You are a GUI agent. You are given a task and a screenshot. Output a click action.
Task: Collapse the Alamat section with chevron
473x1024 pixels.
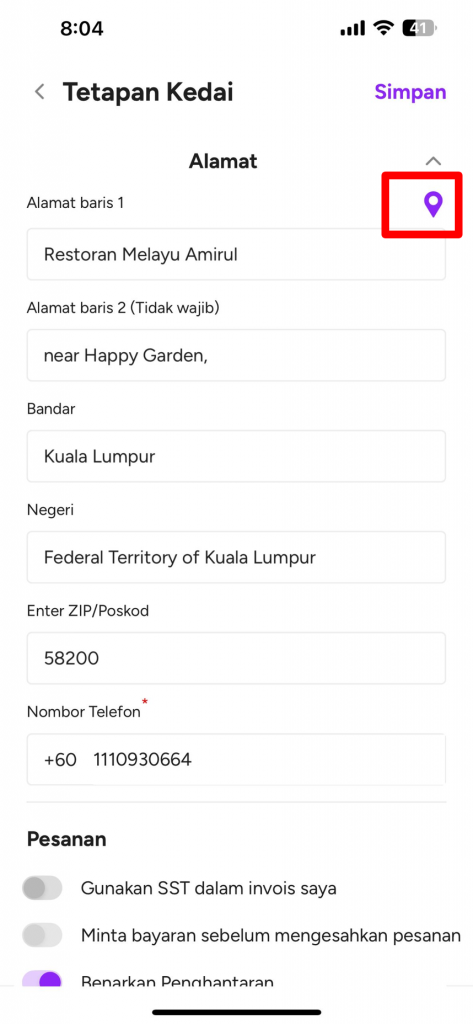click(433, 161)
